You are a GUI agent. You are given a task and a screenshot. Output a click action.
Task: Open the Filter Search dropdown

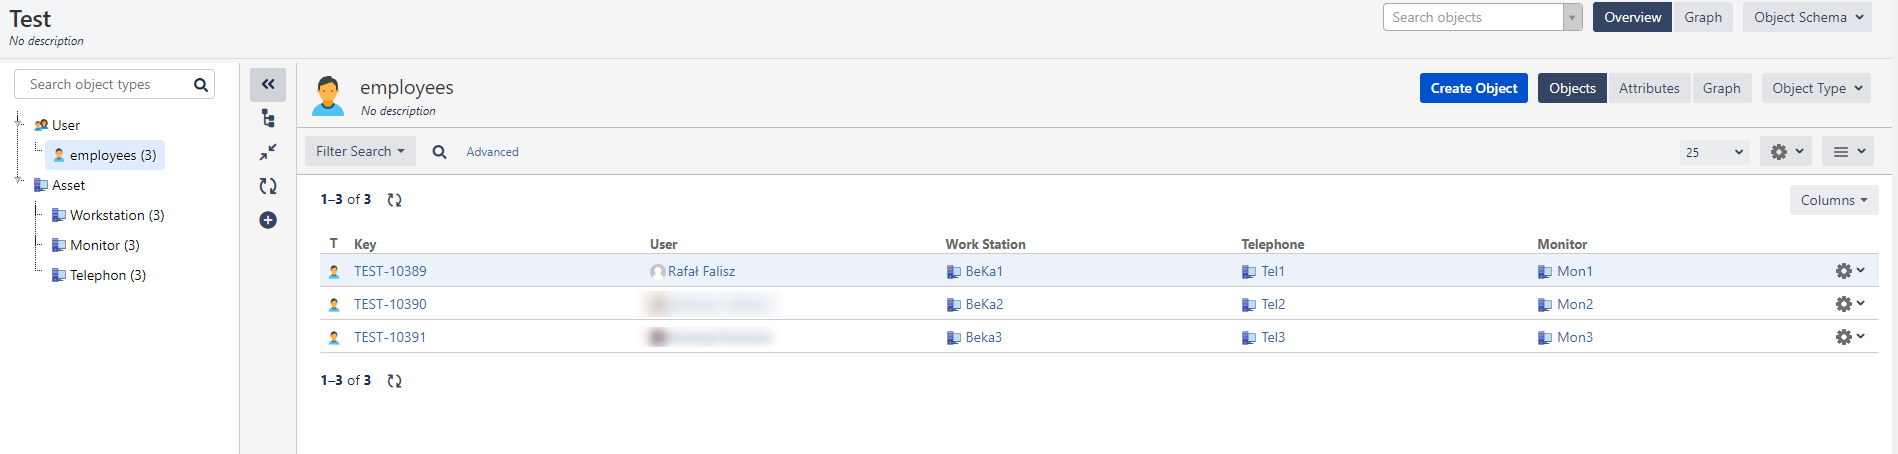pos(360,151)
